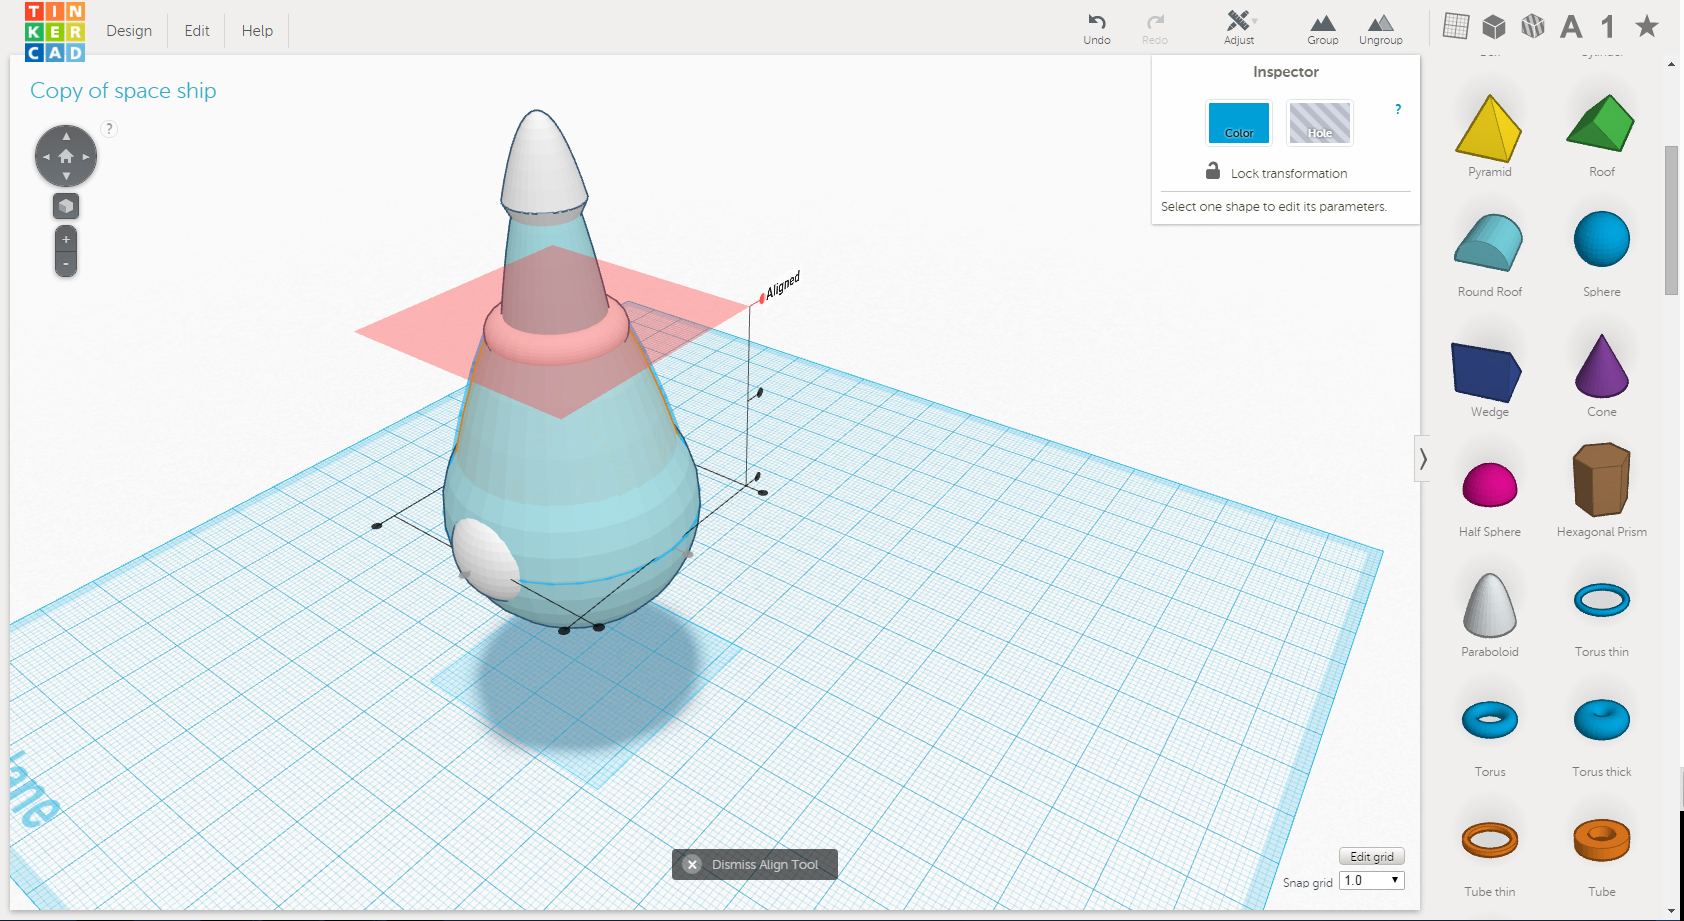Image resolution: width=1684 pixels, height=921 pixels.
Task: Open the letters category icon A
Action: tap(1571, 26)
